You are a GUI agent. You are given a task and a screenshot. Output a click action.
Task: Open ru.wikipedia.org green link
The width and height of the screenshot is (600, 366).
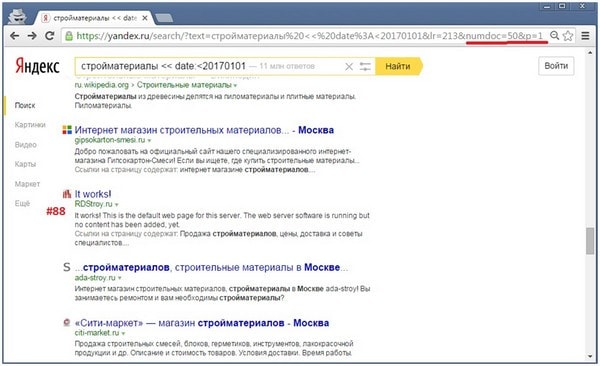coord(101,85)
